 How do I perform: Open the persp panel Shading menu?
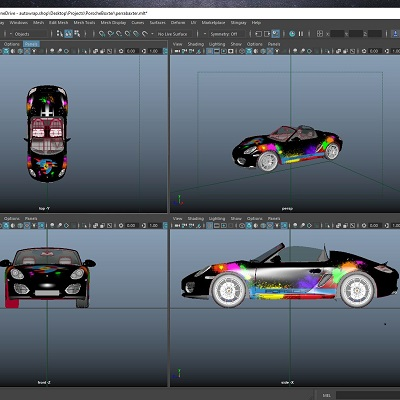click(x=196, y=44)
